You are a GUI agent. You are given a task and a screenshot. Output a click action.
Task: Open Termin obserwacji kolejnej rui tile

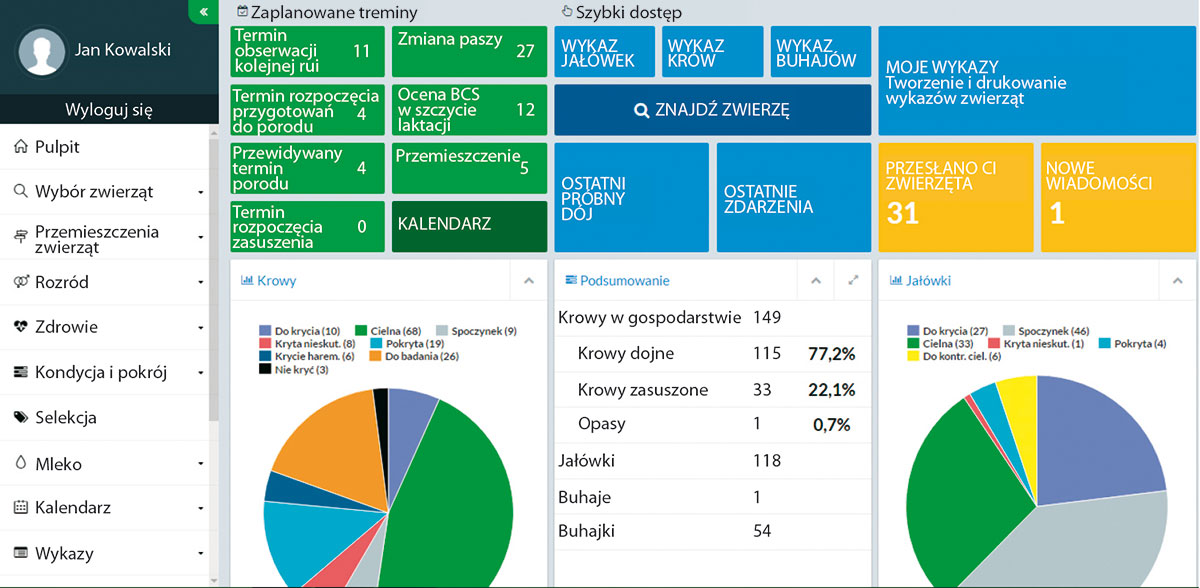point(307,51)
